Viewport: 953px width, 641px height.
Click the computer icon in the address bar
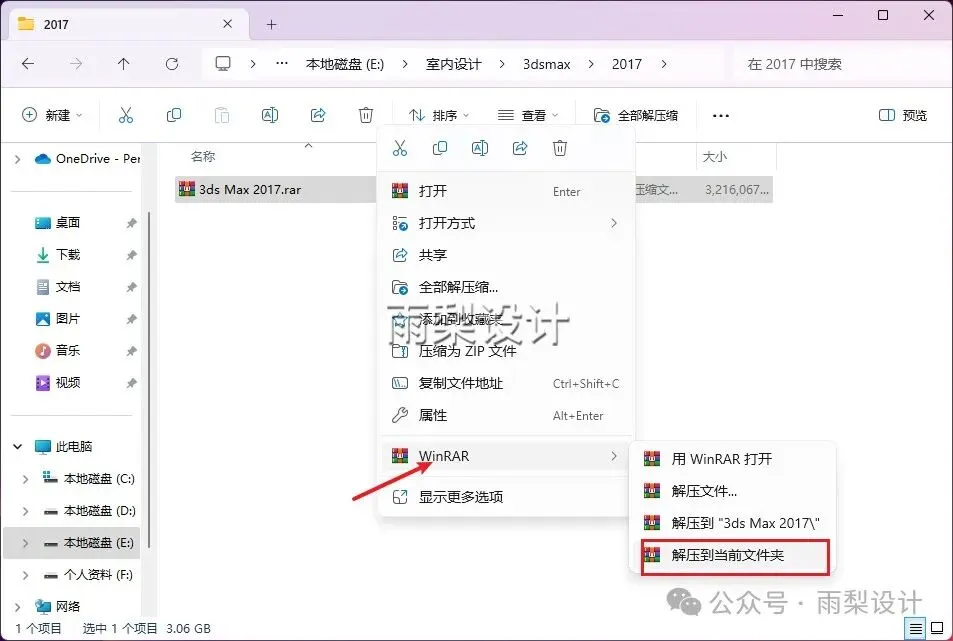[x=223, y=64]
